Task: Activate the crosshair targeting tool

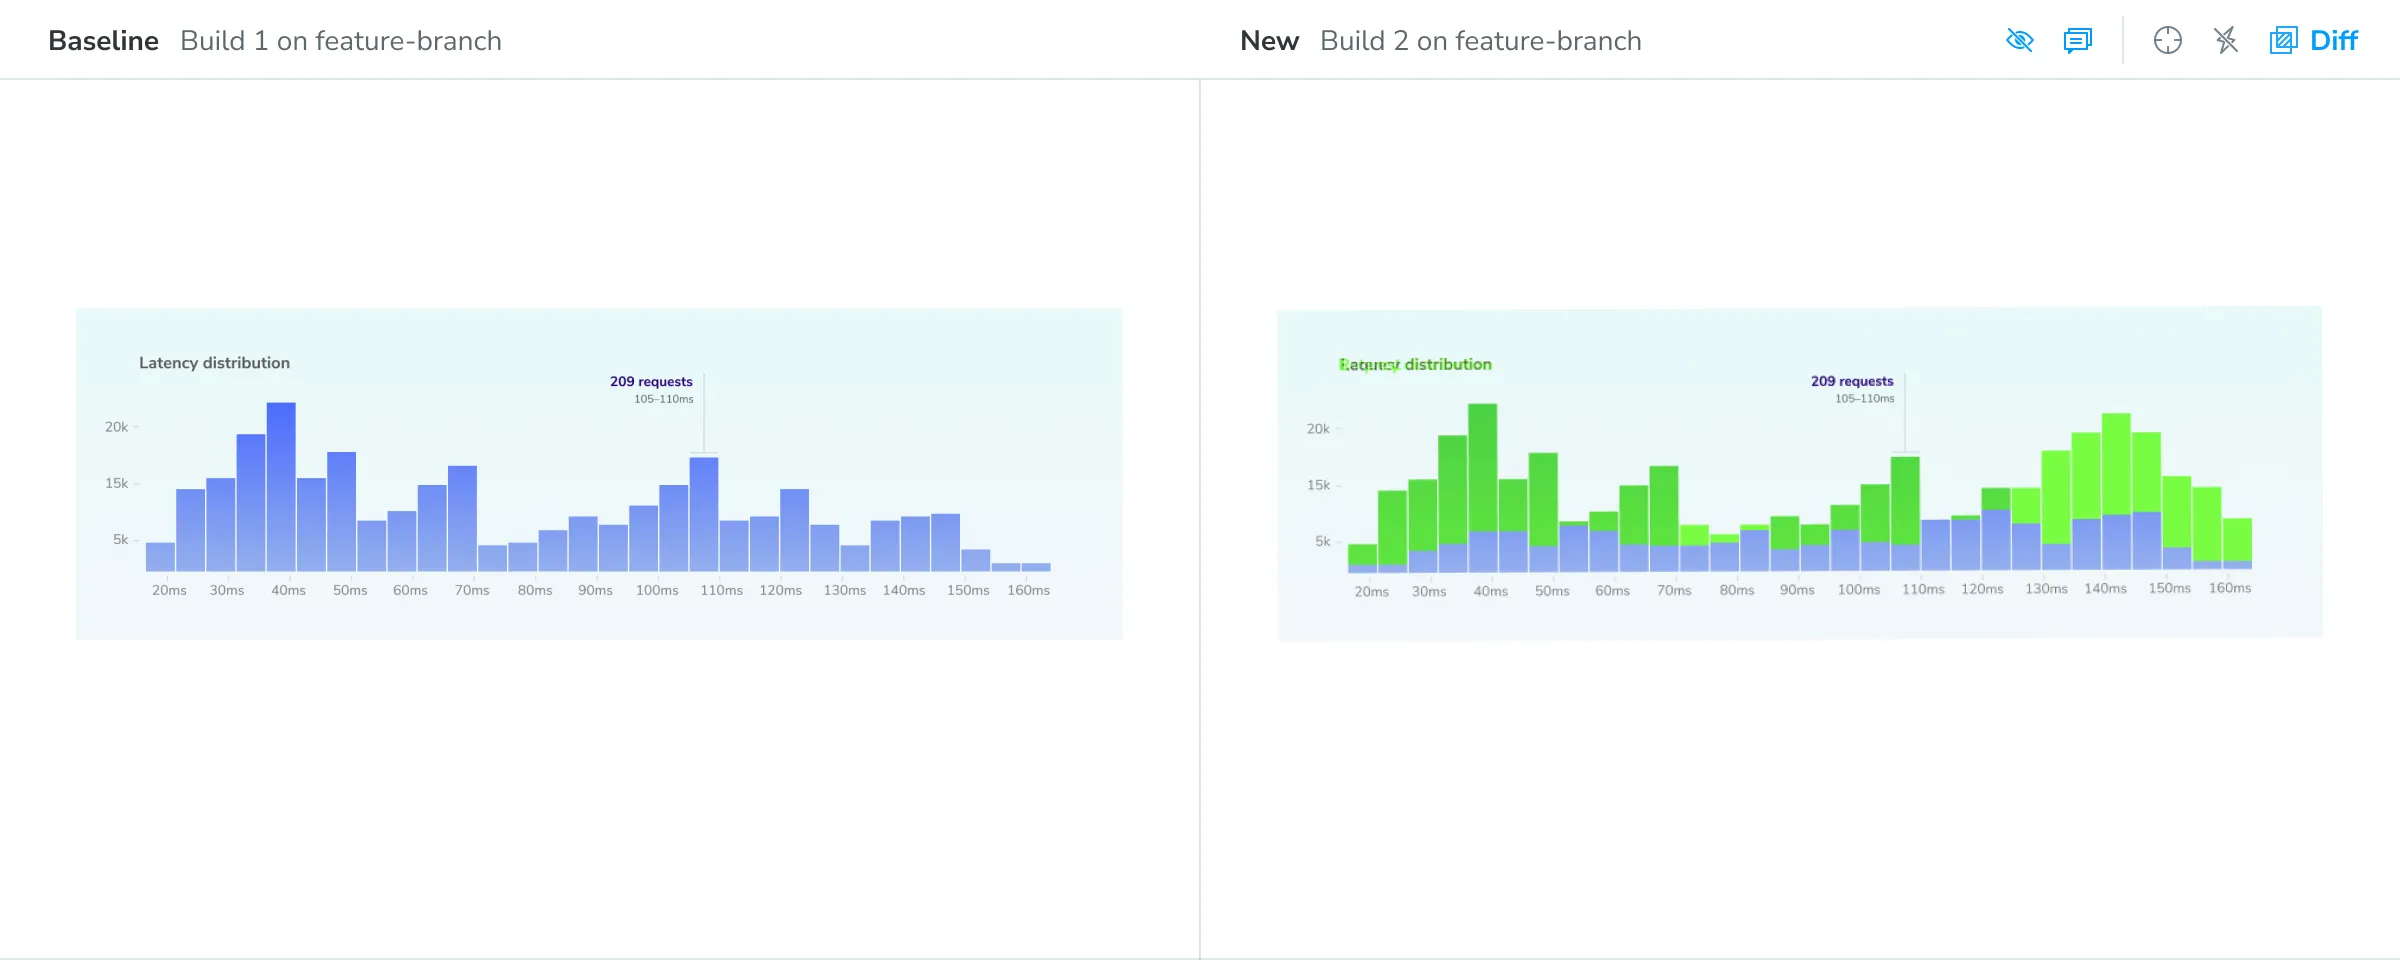Action: coord(2168,40)
